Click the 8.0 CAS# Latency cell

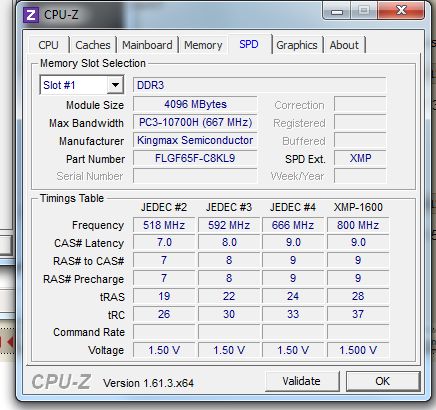[229, 242]
